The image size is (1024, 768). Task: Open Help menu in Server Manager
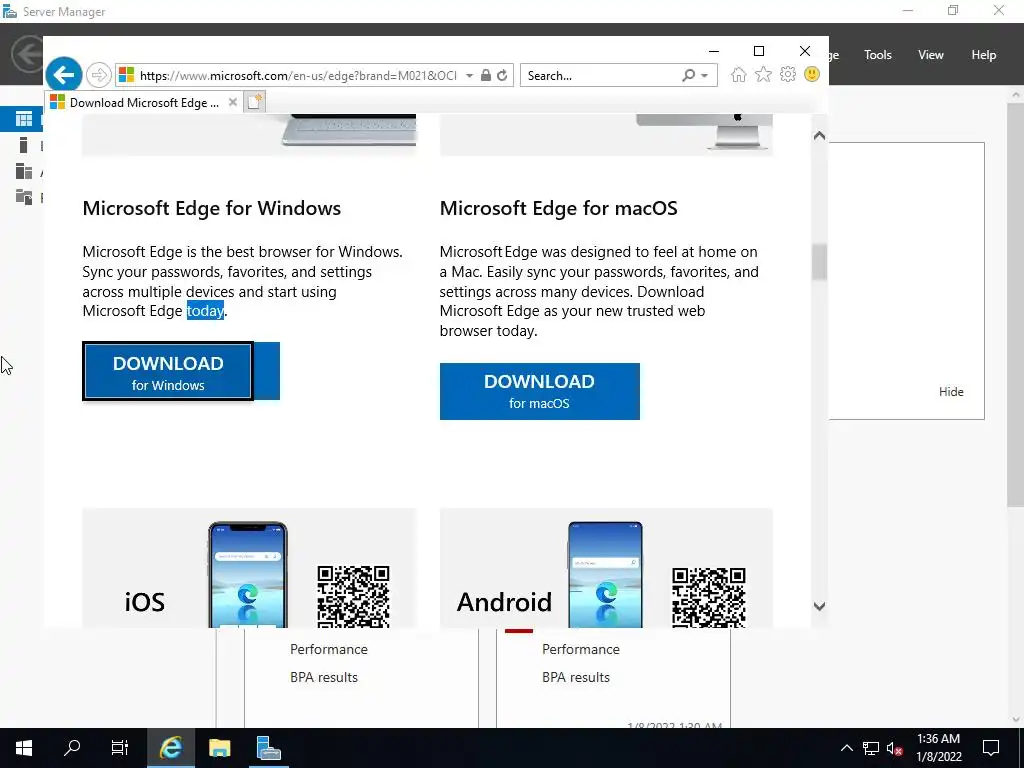984,55
